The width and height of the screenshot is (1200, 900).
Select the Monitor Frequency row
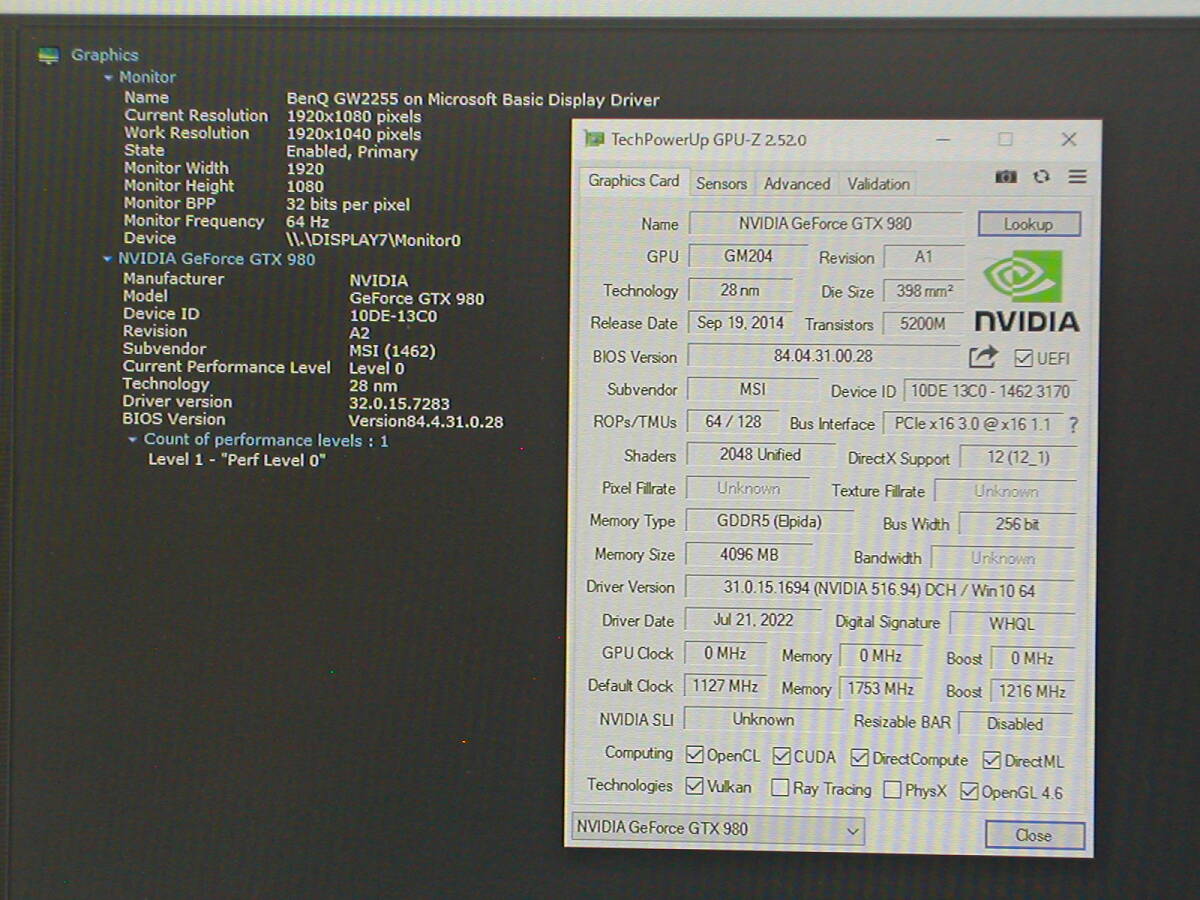tap(226, 221)
